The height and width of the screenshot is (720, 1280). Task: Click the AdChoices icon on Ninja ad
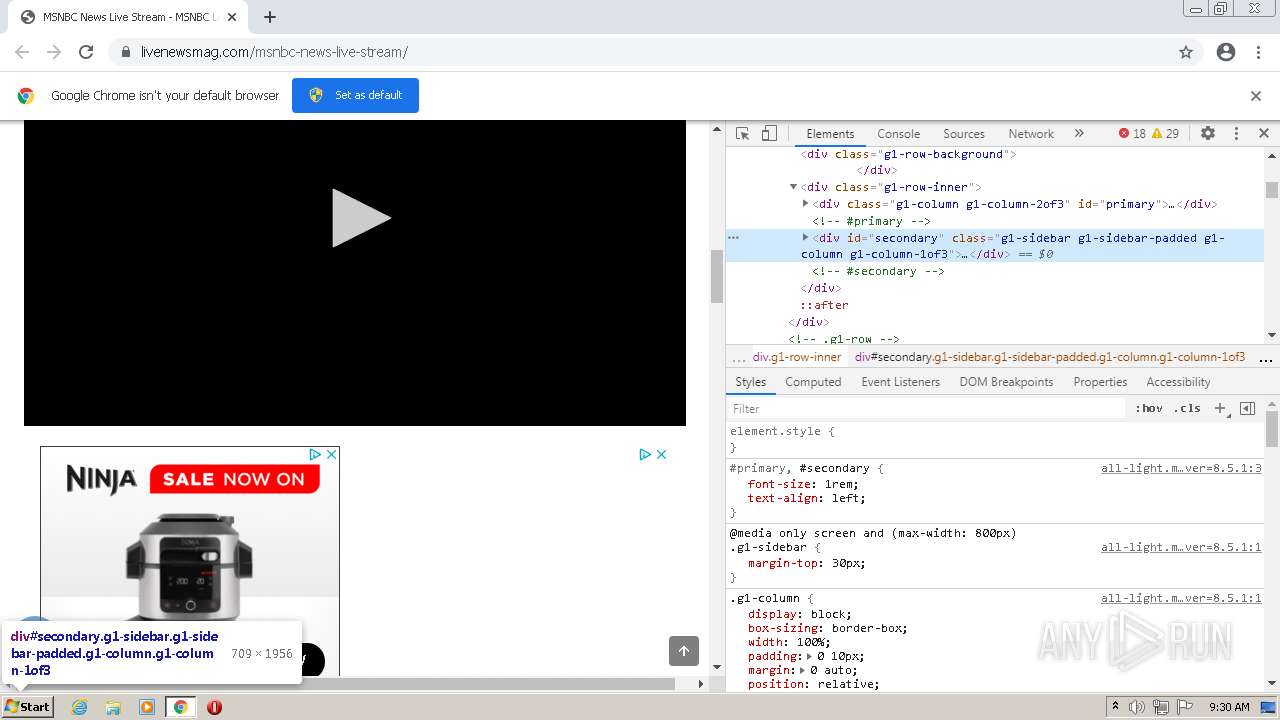tap(315, 454)
